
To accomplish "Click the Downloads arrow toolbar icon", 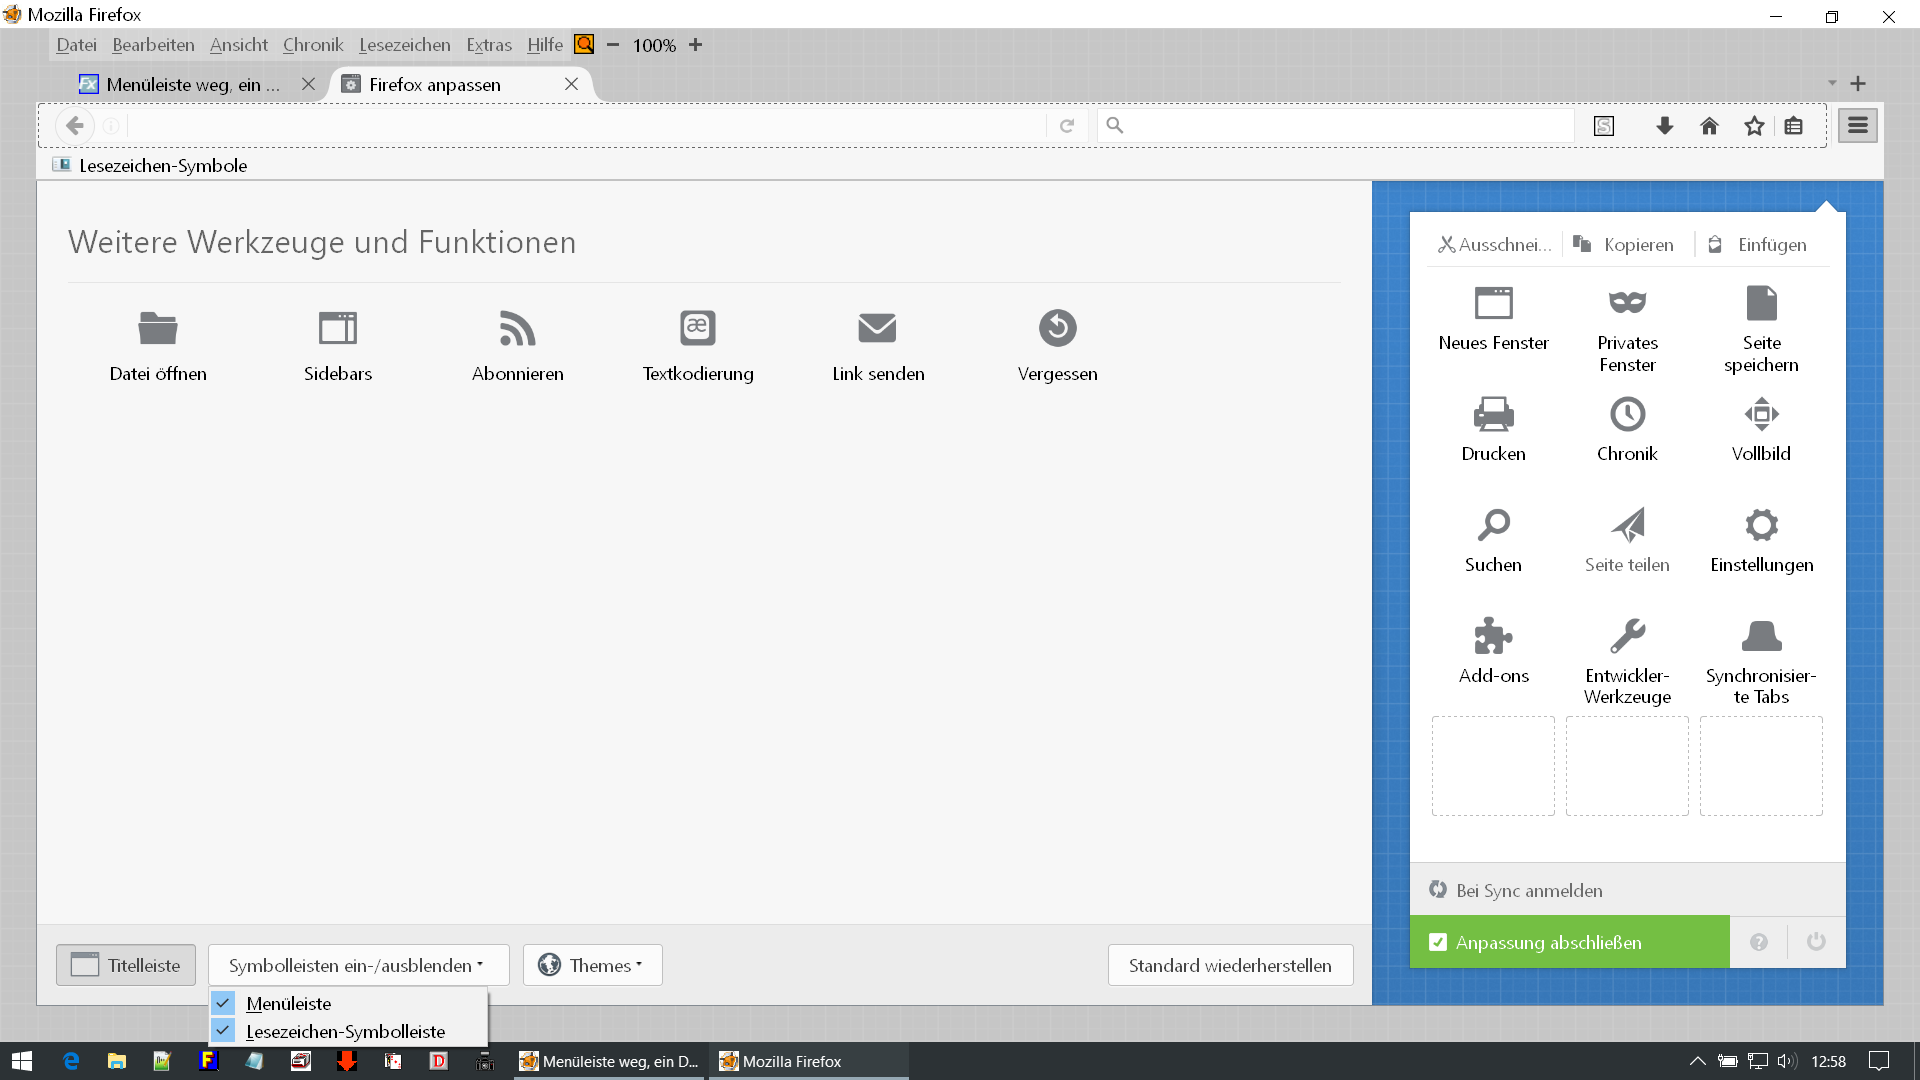I will (x=1664, y=126).
